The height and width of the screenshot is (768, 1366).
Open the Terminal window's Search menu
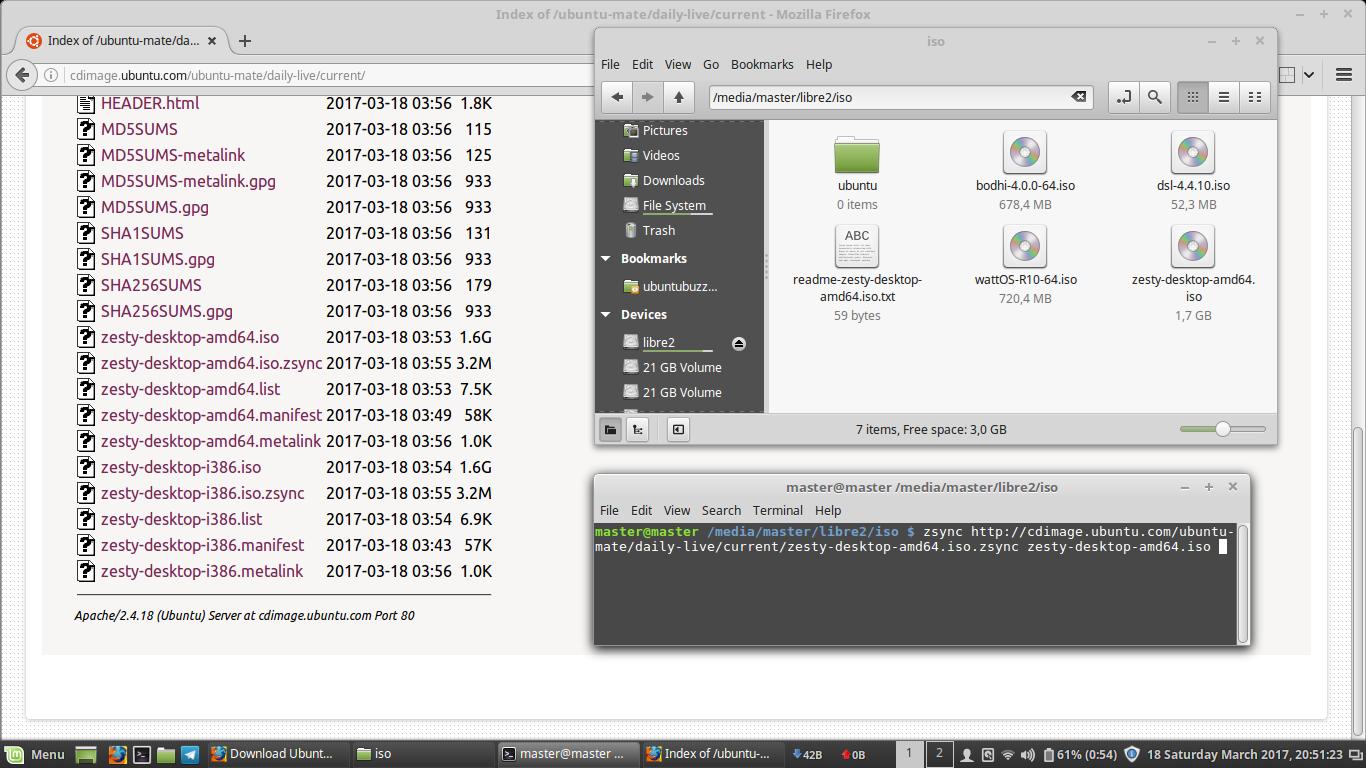[x=721, y=510]
